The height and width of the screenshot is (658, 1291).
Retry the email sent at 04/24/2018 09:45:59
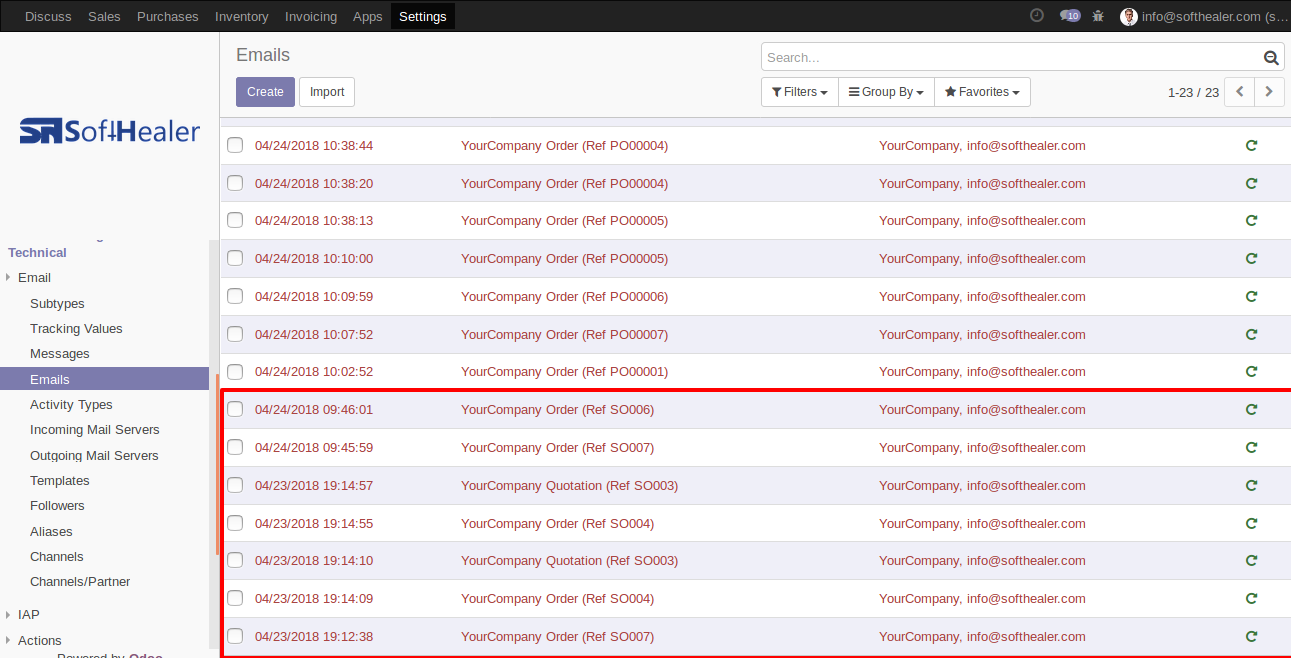[x=1251, y=448]
